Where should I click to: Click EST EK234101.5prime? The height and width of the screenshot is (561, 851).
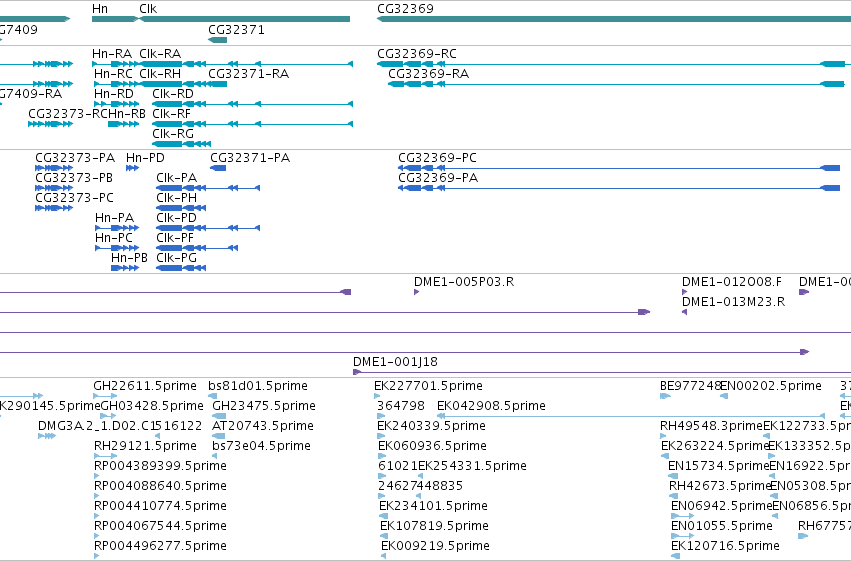434,506
